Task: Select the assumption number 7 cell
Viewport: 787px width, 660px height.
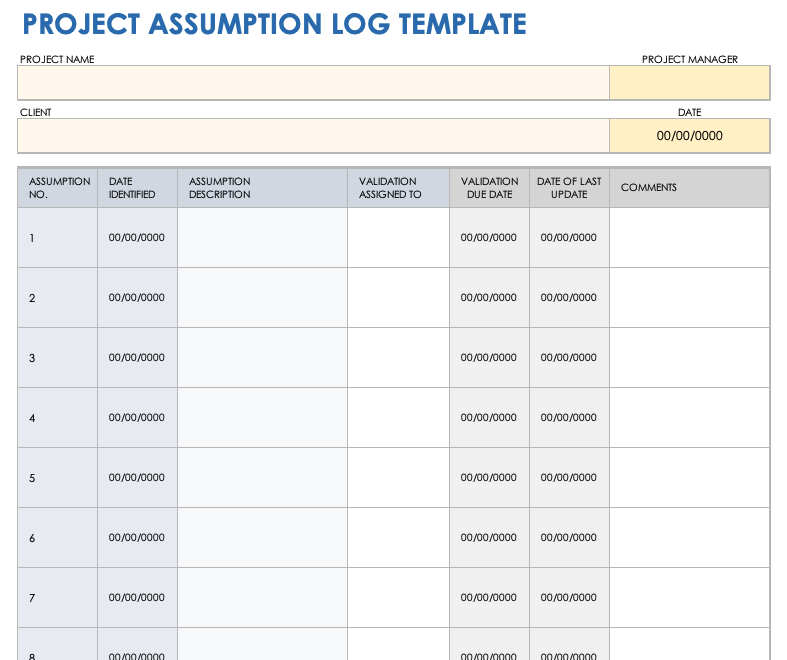Action: [x=58, y=598]
